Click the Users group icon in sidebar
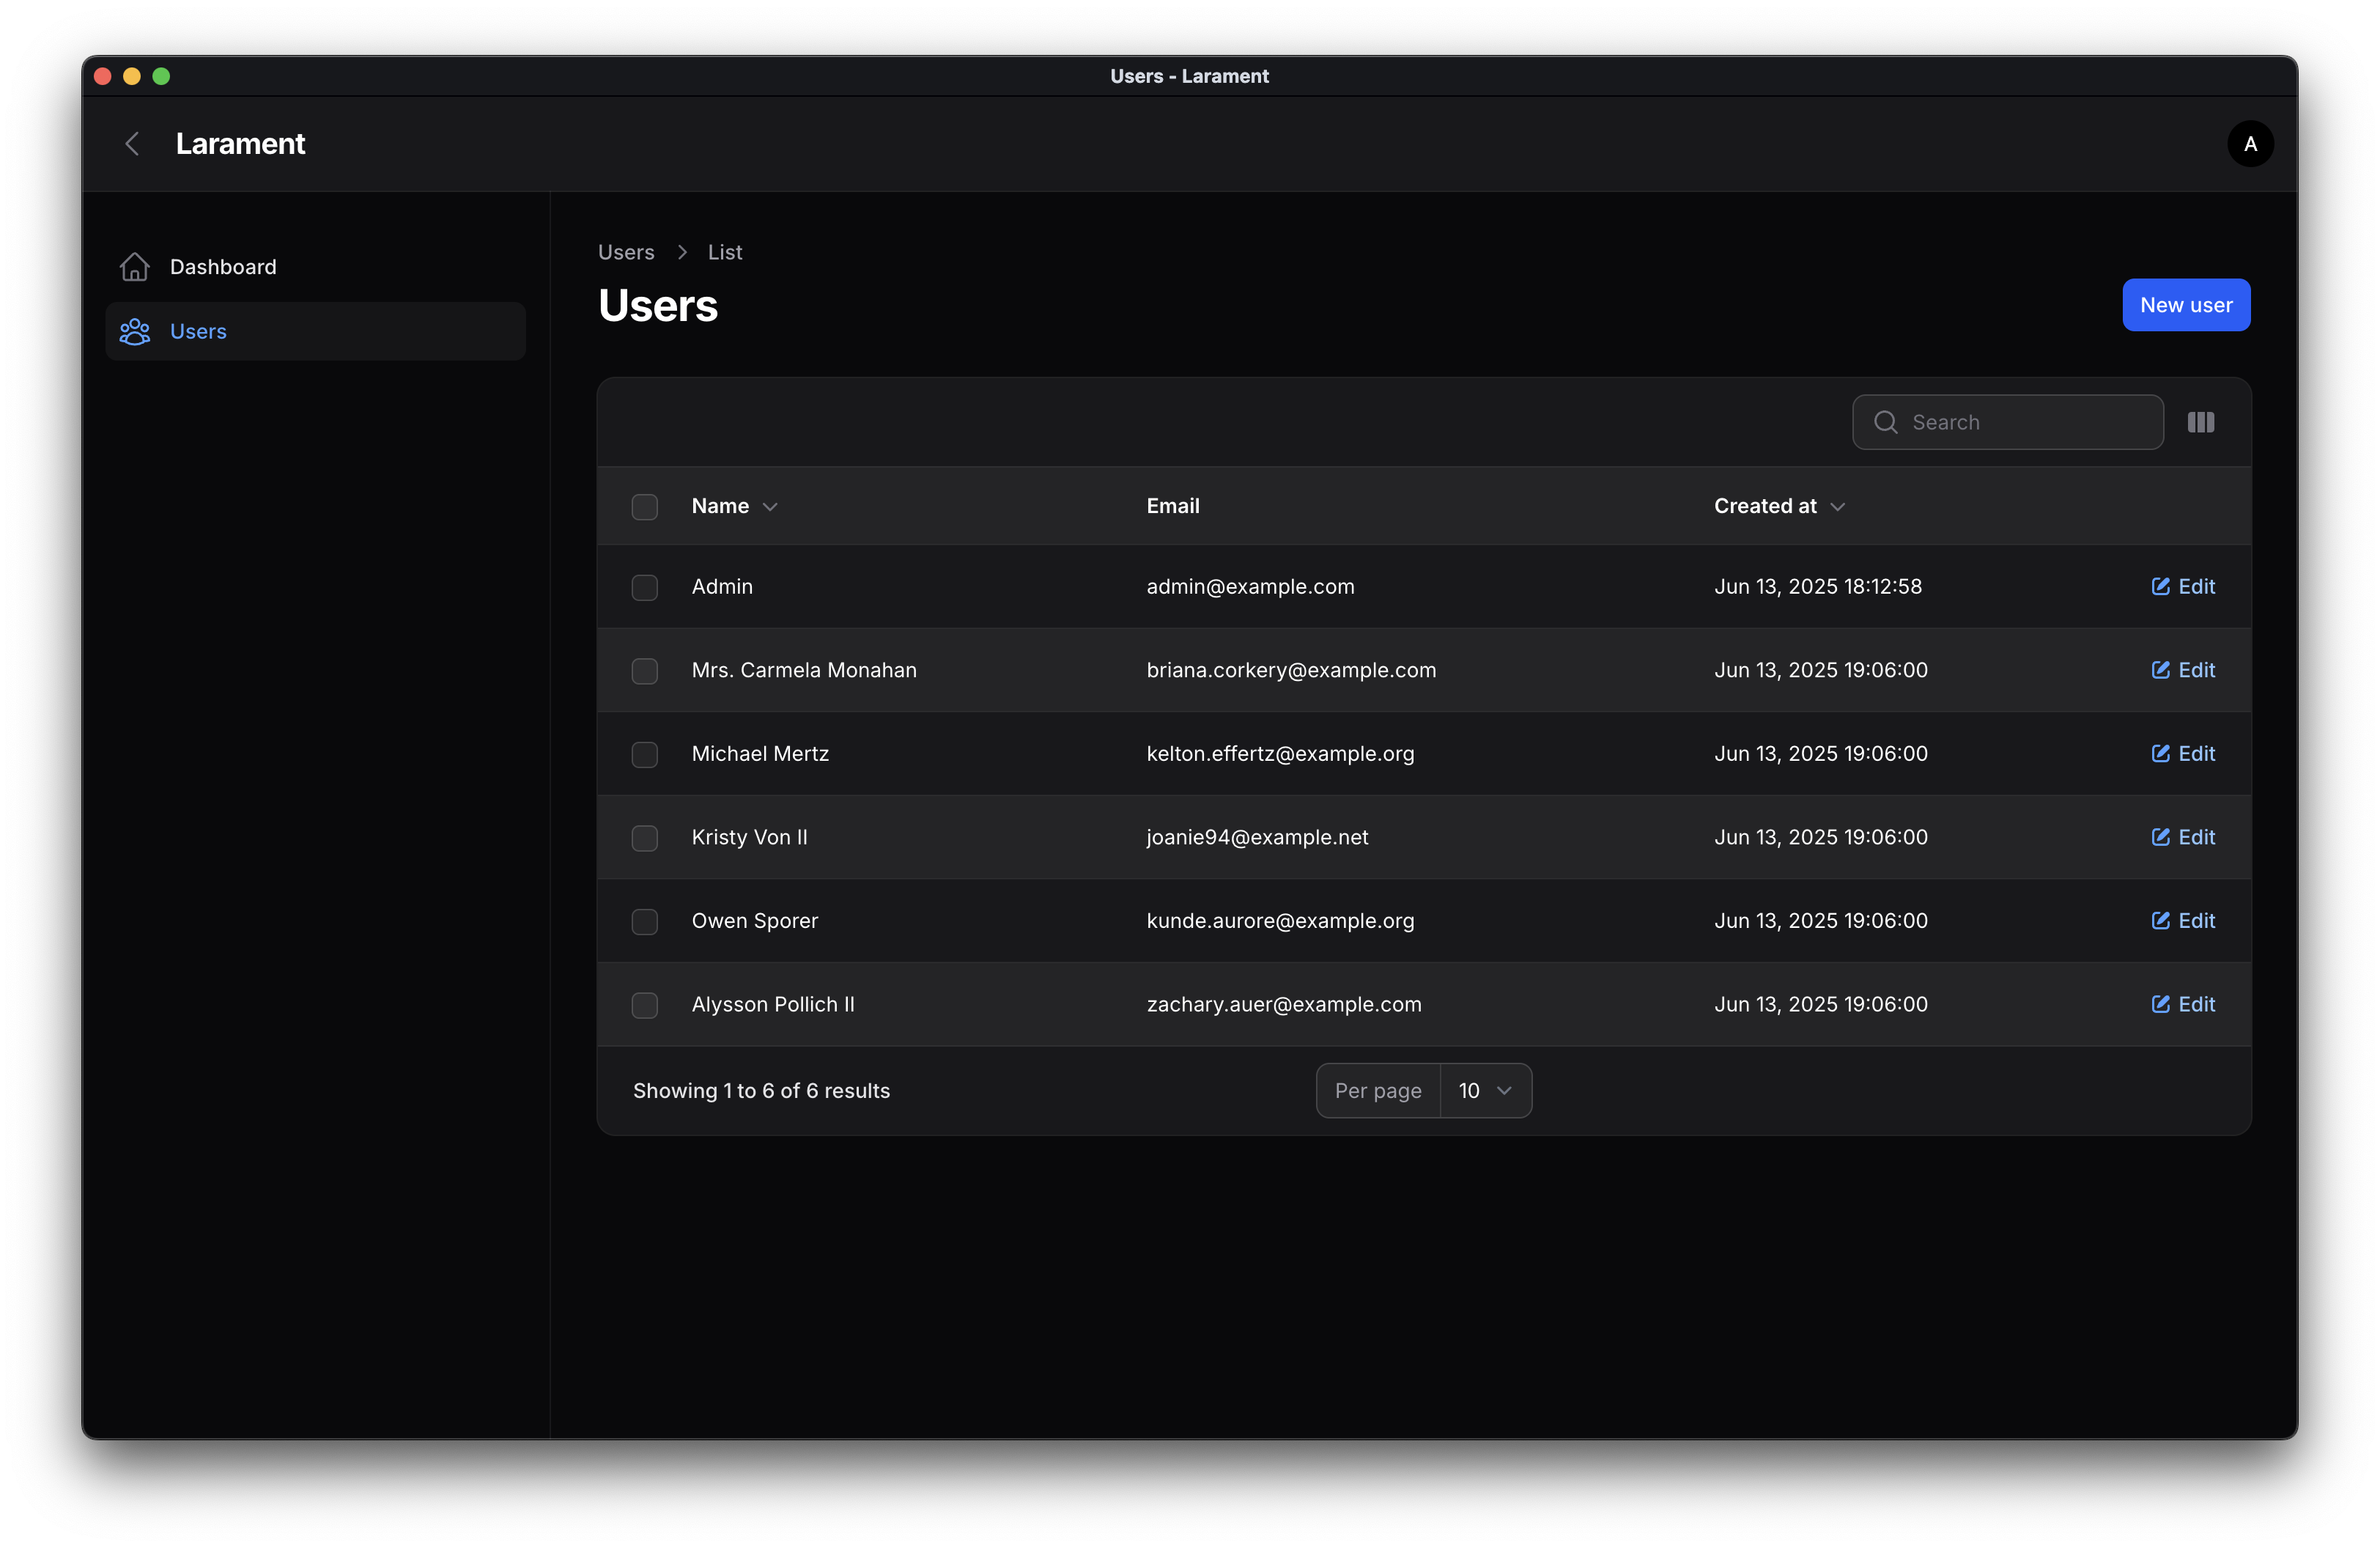This screenshot has width=2380, height=1548. [x=135, y=332]
